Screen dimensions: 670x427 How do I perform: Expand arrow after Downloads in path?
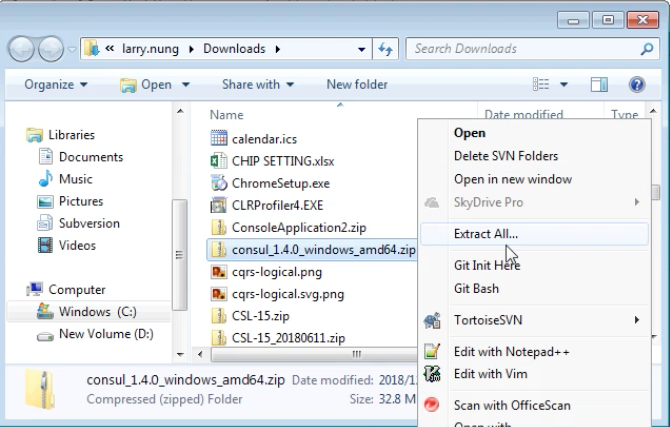click(x=278, y=49)
